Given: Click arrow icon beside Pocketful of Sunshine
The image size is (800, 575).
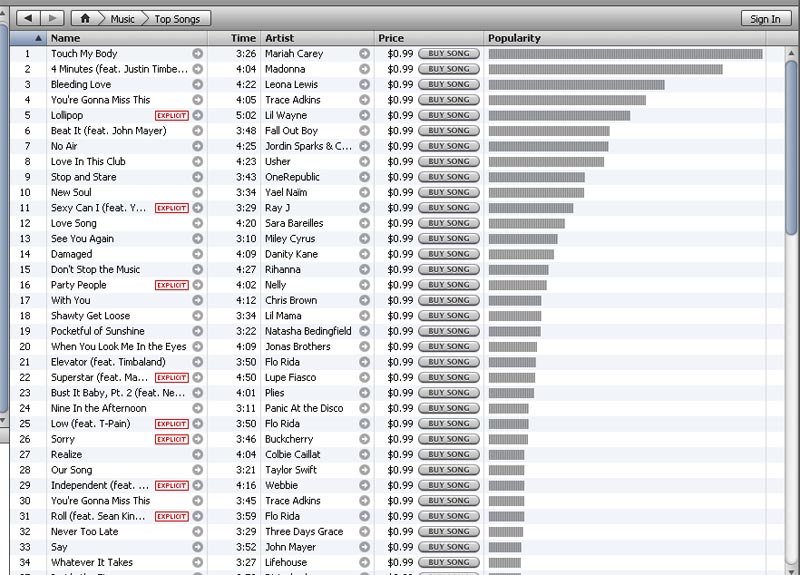Looking at the screenshot, I should pyautogui.click(x=197, y=331).
